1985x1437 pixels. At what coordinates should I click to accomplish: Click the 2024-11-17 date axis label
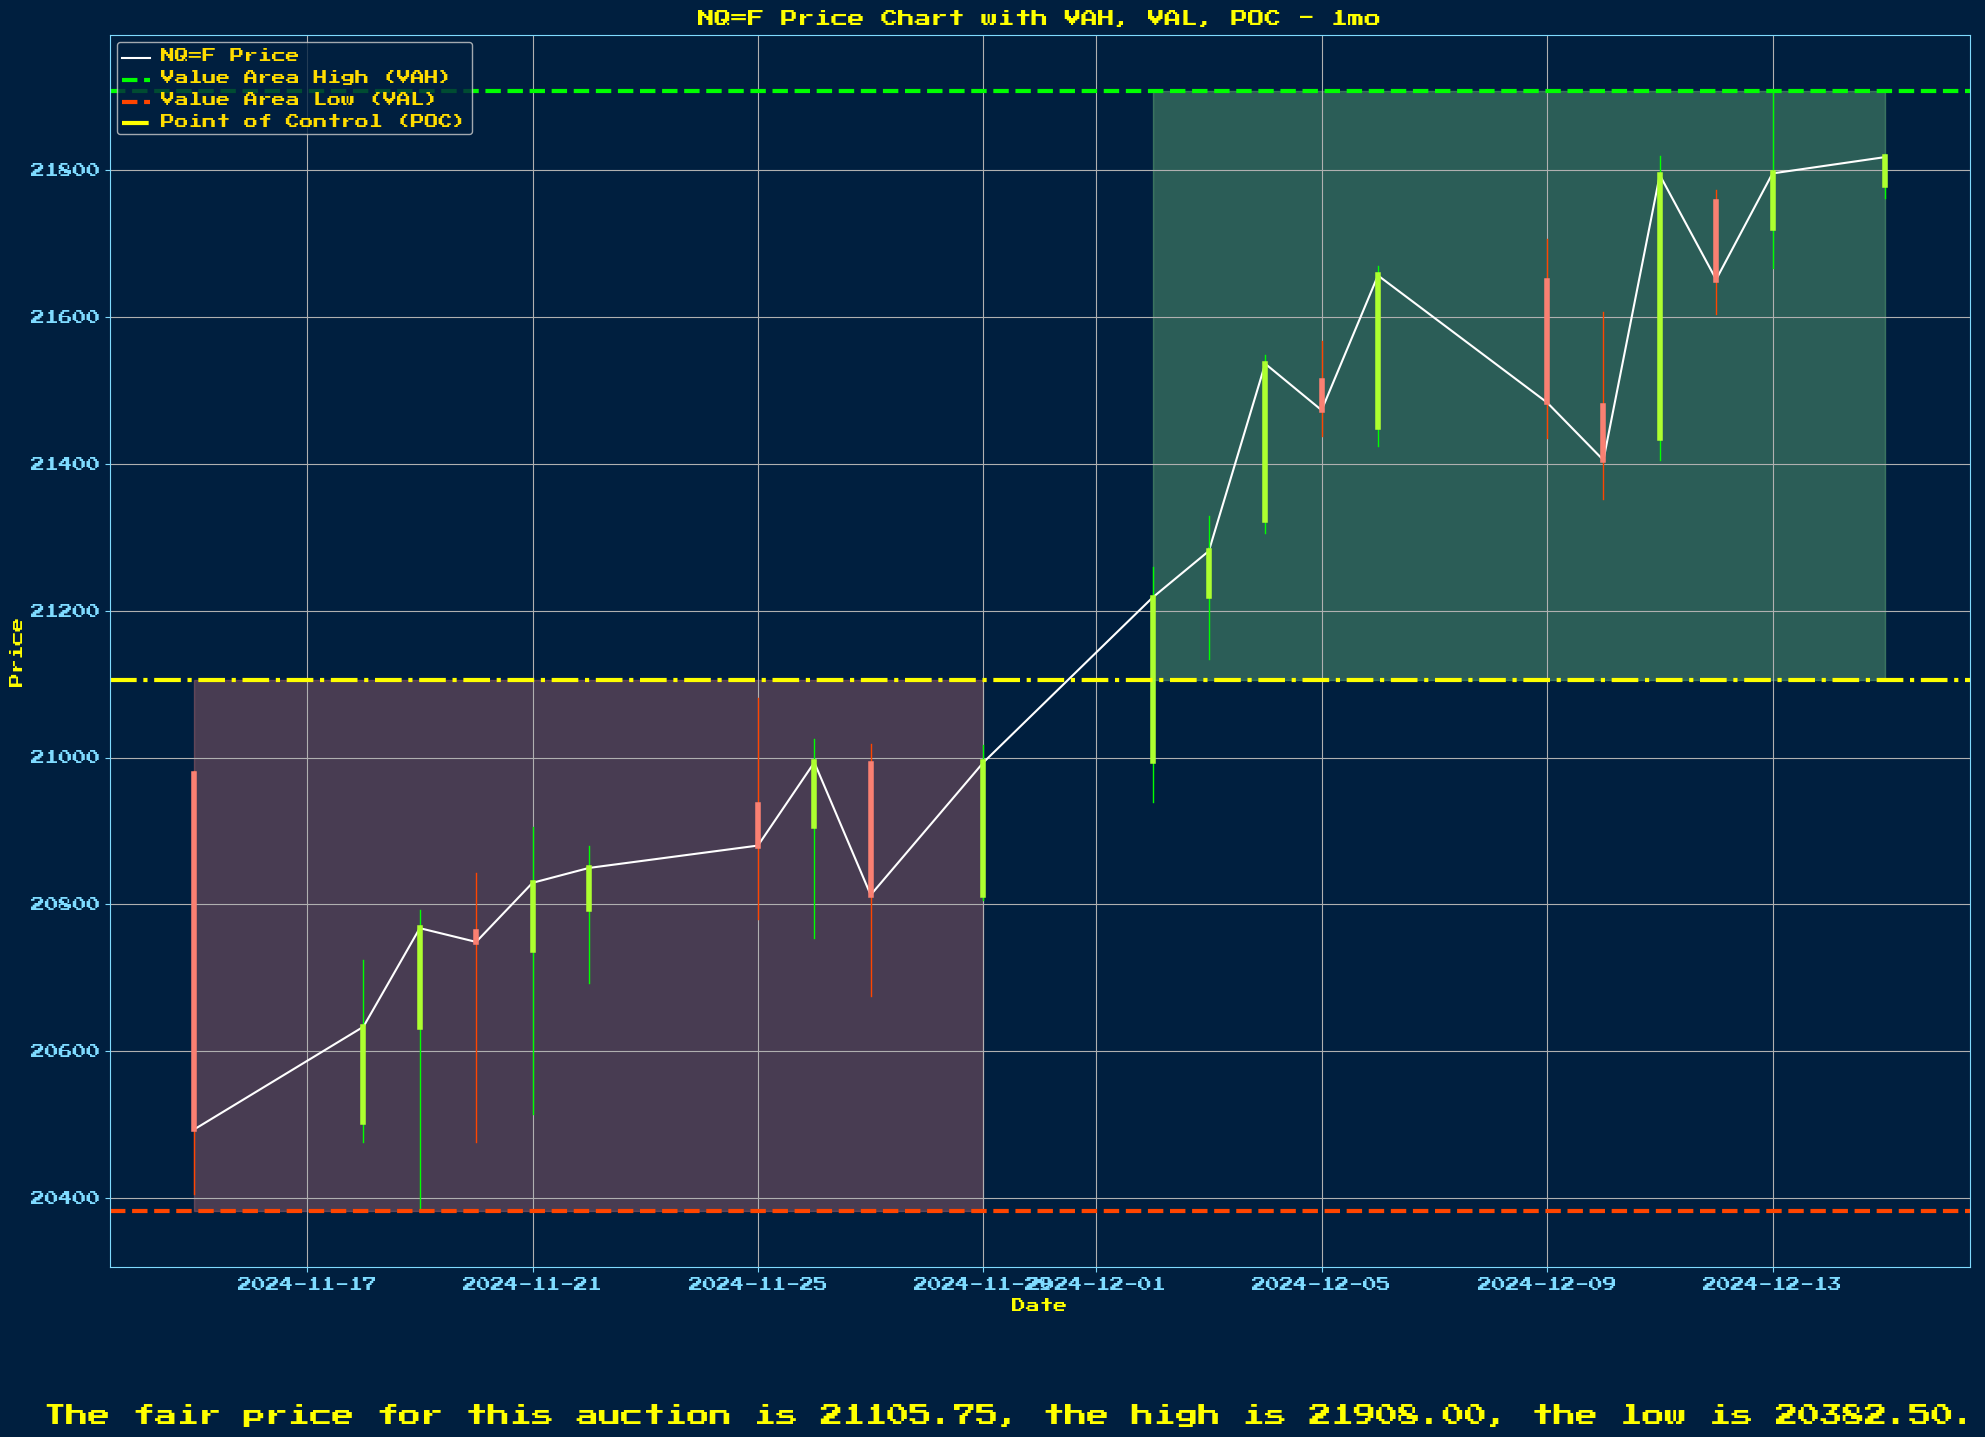(306, 1284)
